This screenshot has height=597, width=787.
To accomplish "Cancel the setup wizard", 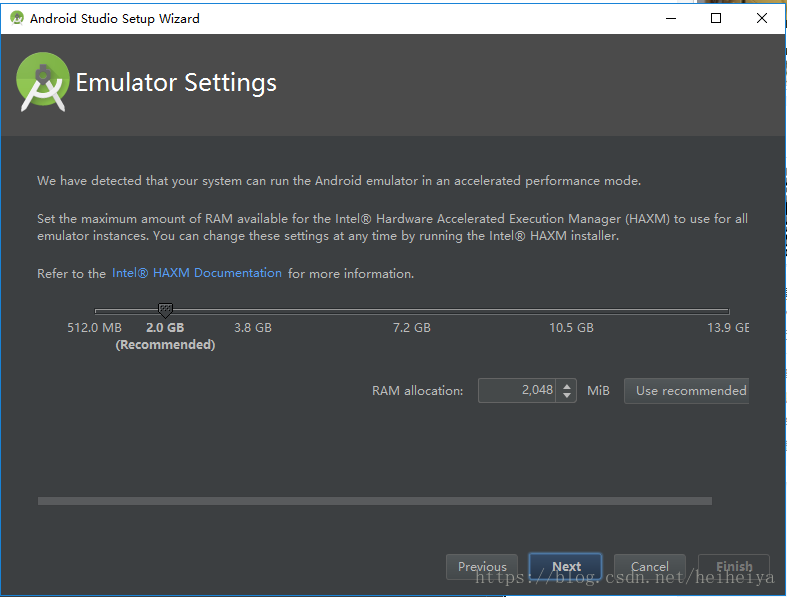I will pos(649,567).
